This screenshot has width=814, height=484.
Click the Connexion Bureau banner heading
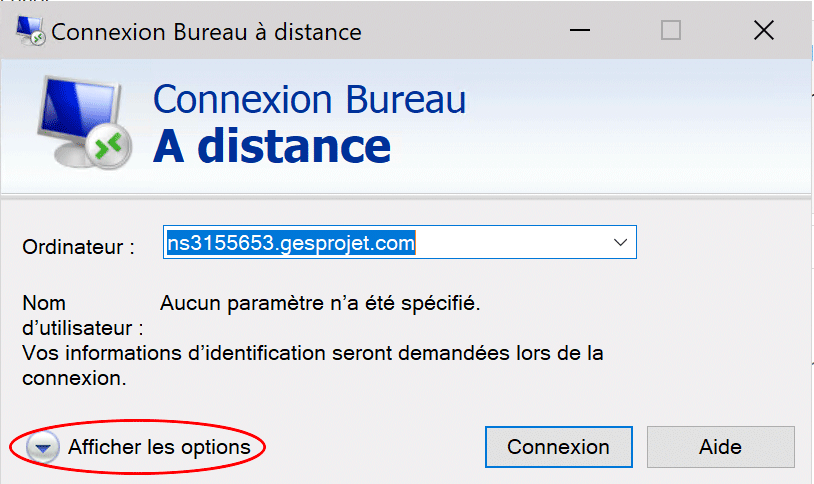click(309, 99)
